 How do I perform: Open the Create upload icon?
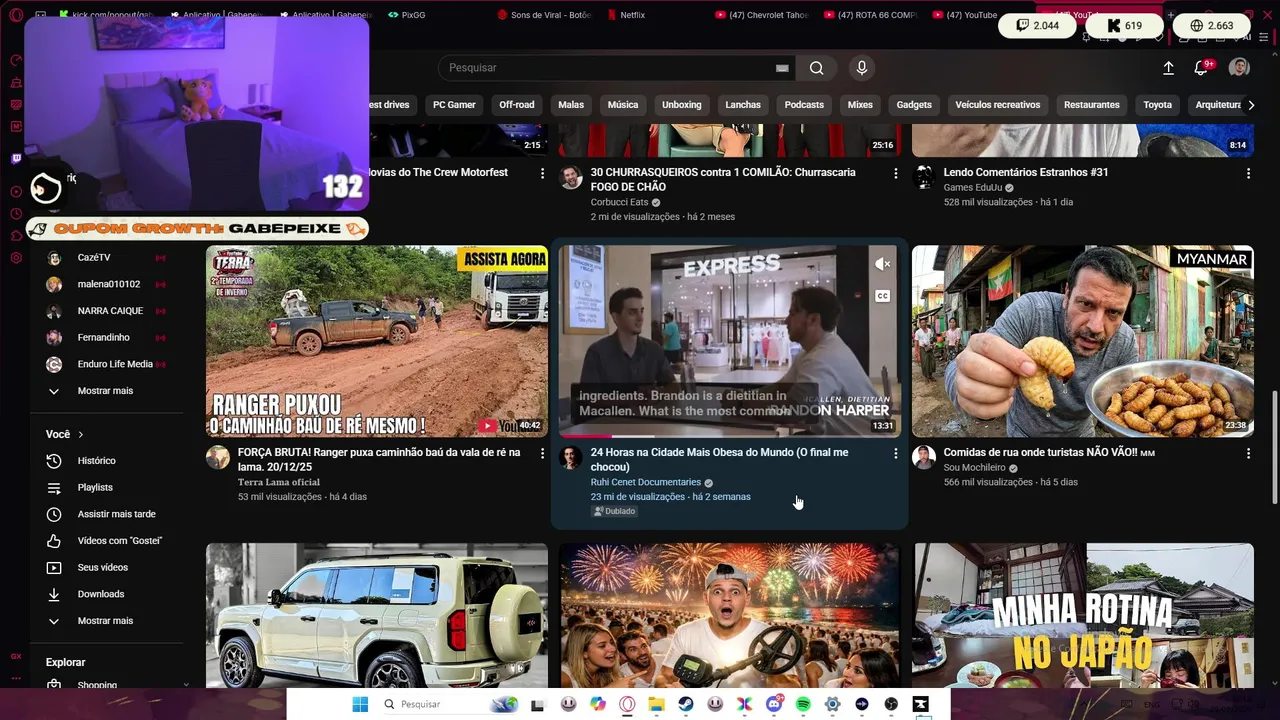click(1168, 68)
